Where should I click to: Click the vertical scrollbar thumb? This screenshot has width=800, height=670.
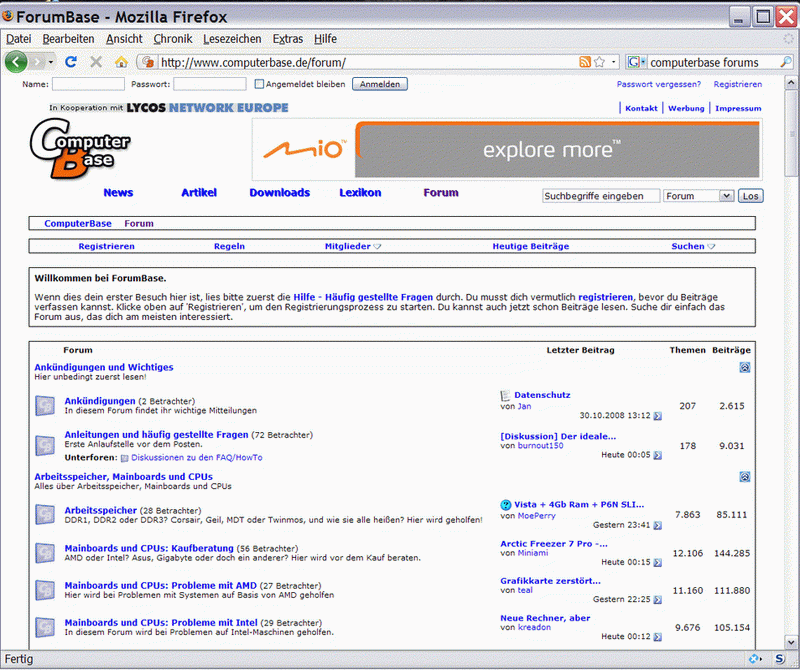coord(791,134)
